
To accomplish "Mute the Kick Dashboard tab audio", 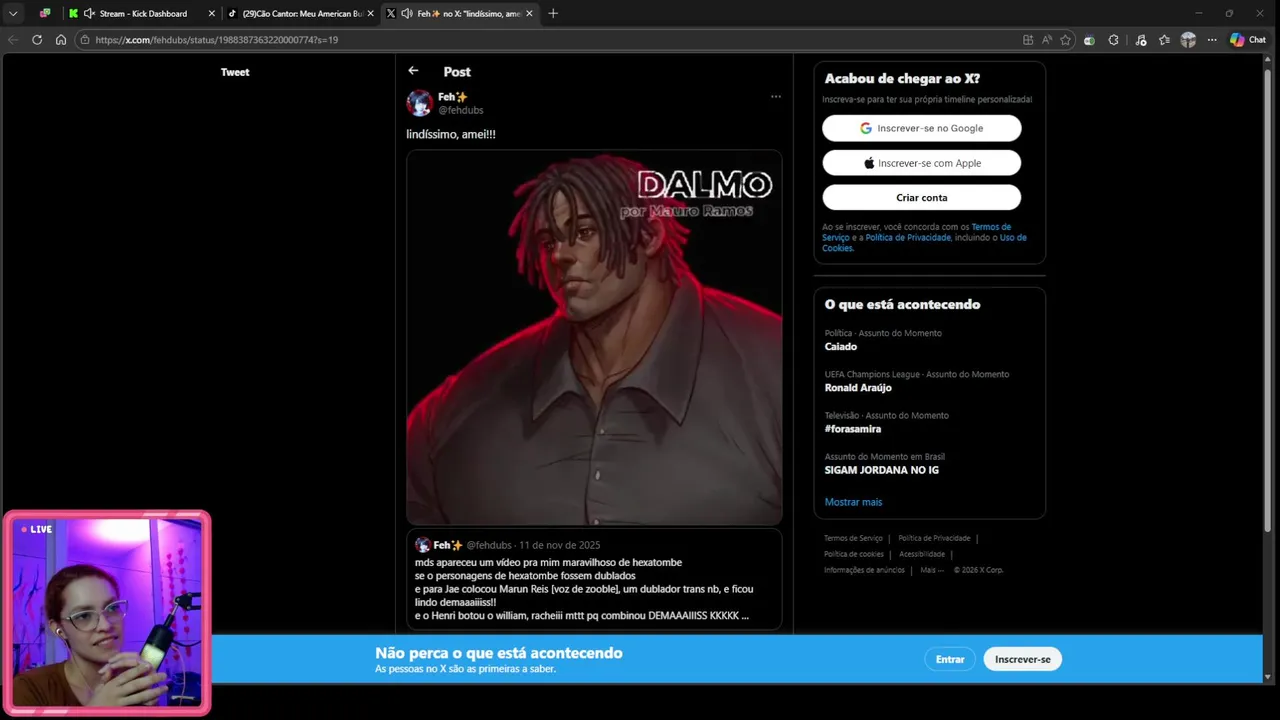I will (x=89, y=13).
